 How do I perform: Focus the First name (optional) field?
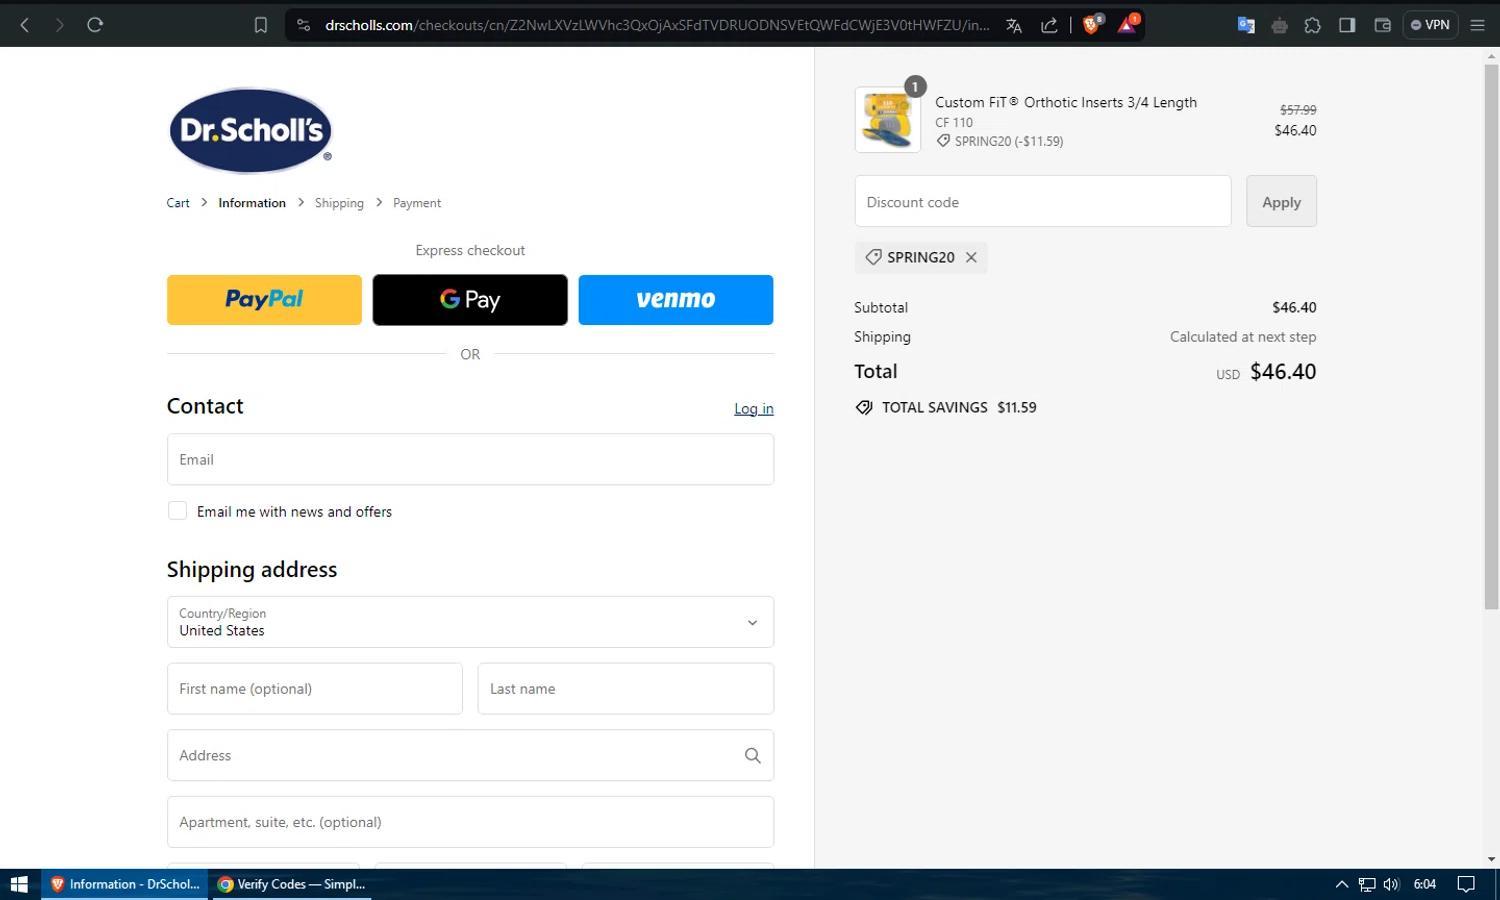click(314, 689)
